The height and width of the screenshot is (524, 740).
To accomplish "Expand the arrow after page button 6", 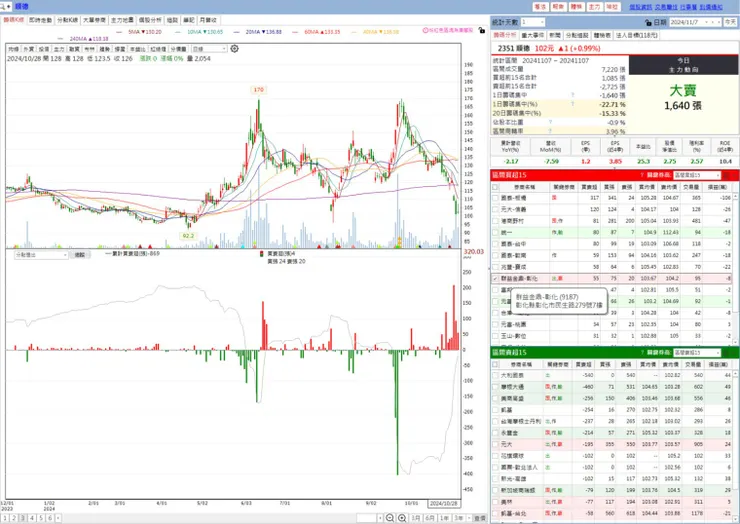I will (58, 518).
